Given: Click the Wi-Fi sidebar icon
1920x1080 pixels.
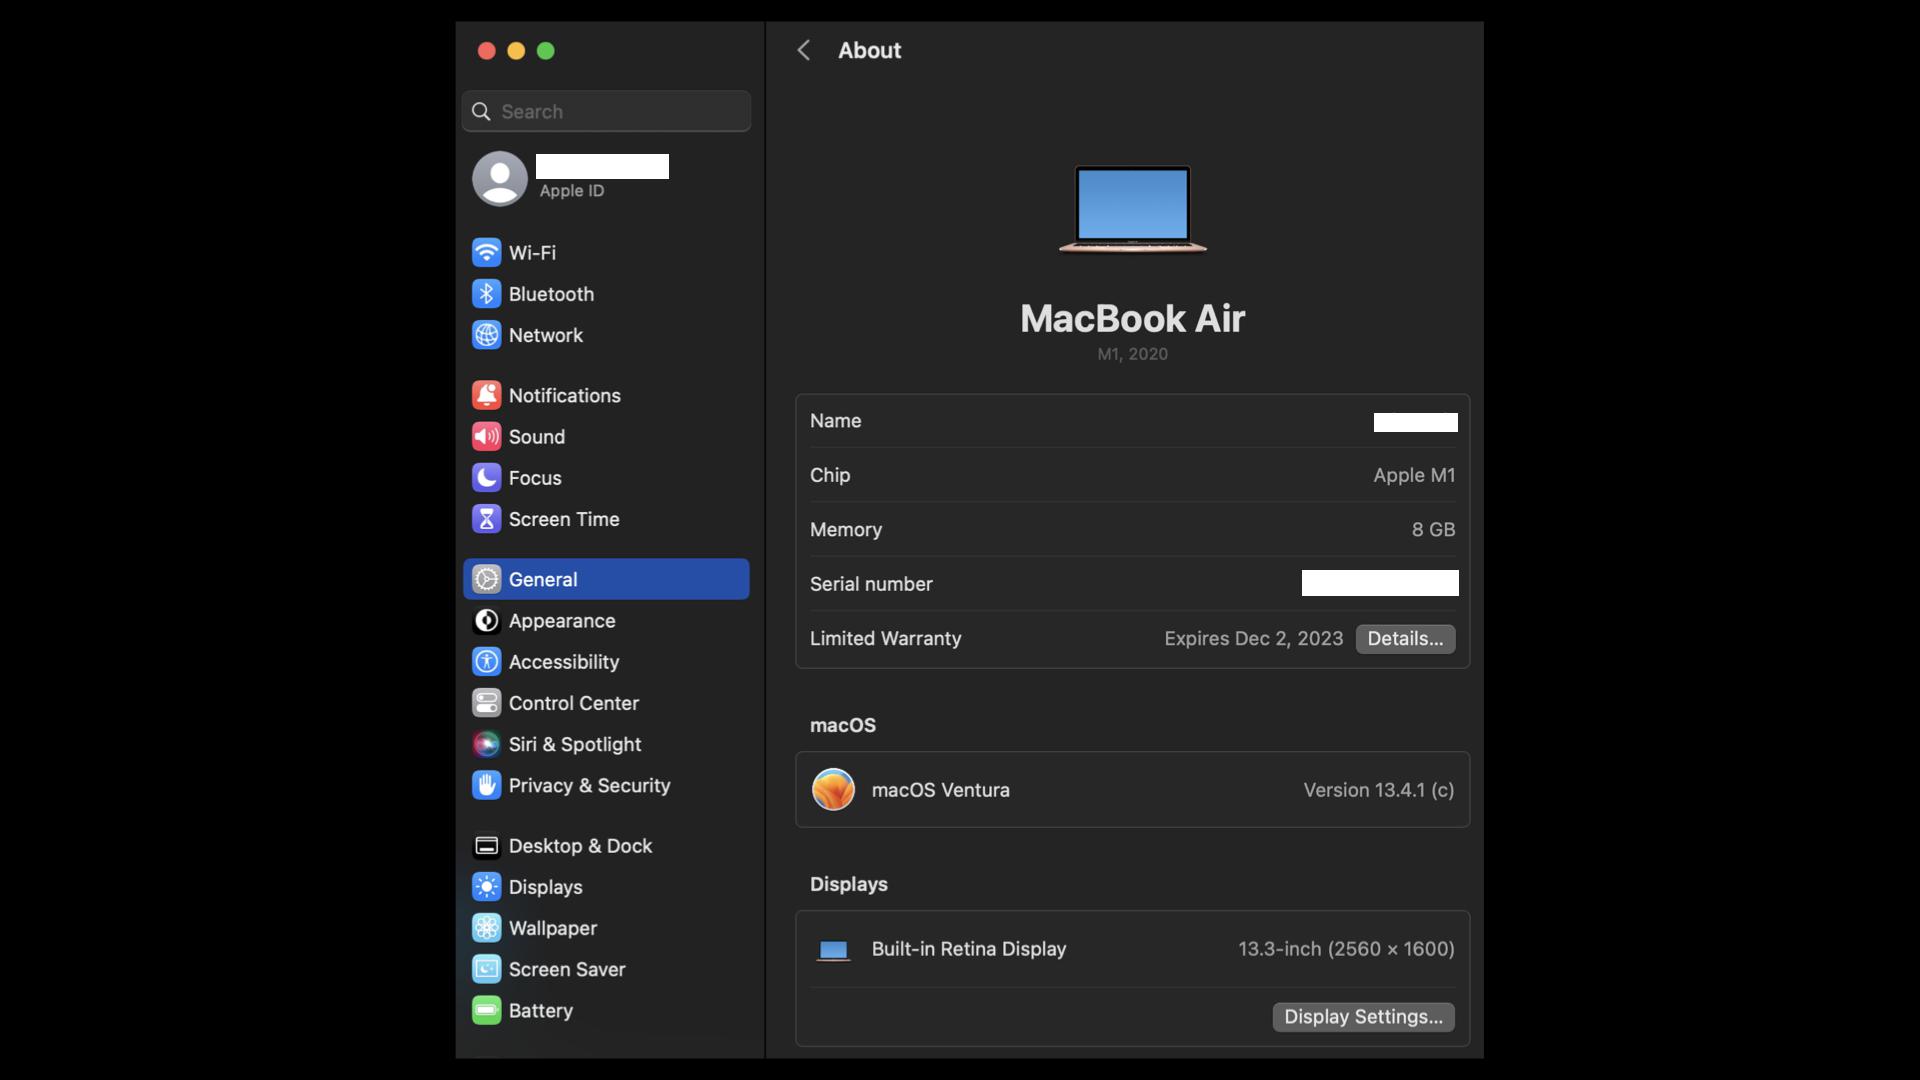Looking at the screenshot, I should click(486, 252).
